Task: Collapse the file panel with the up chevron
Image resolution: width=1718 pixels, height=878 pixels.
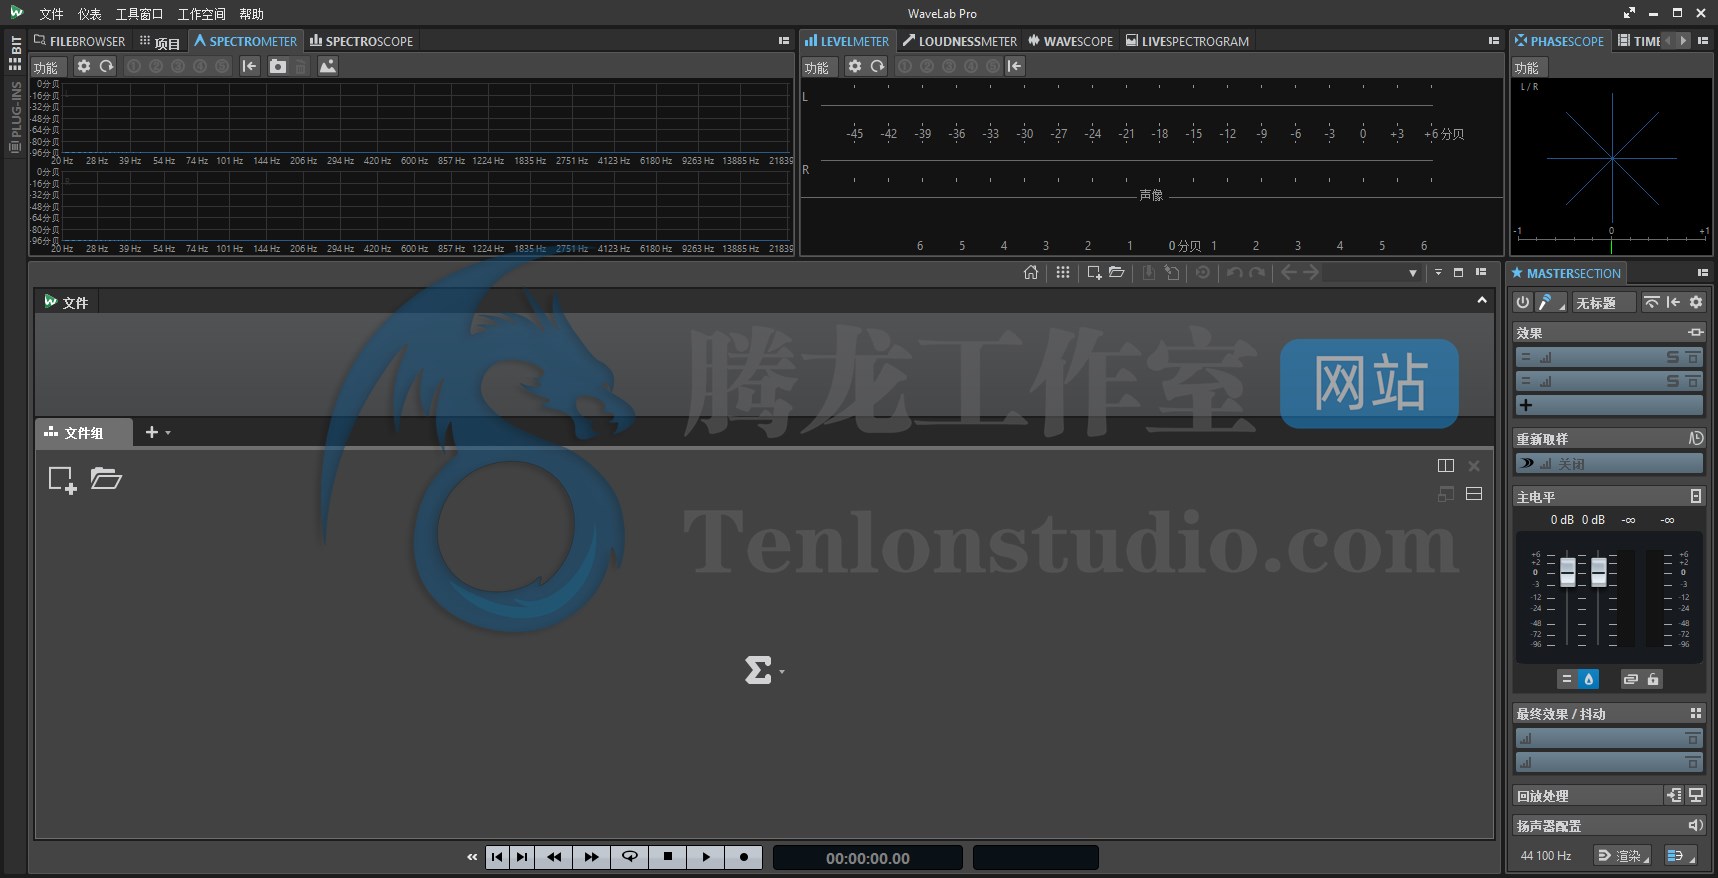Action: coord(1482,301)
